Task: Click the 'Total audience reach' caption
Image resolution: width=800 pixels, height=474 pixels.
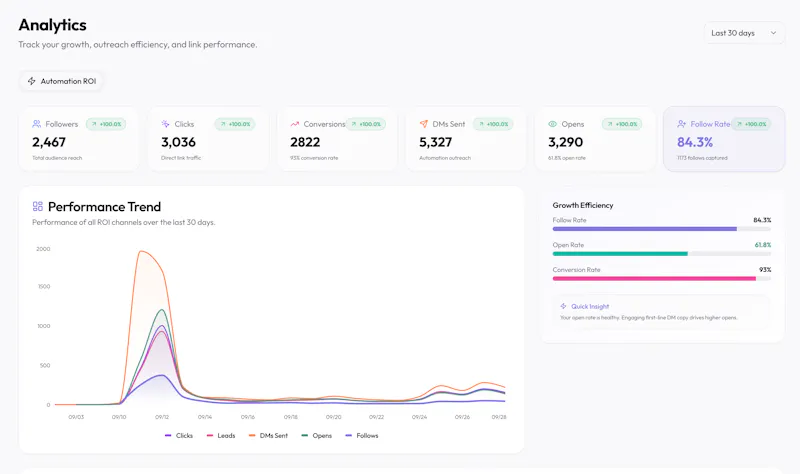Action: [57, 158]
